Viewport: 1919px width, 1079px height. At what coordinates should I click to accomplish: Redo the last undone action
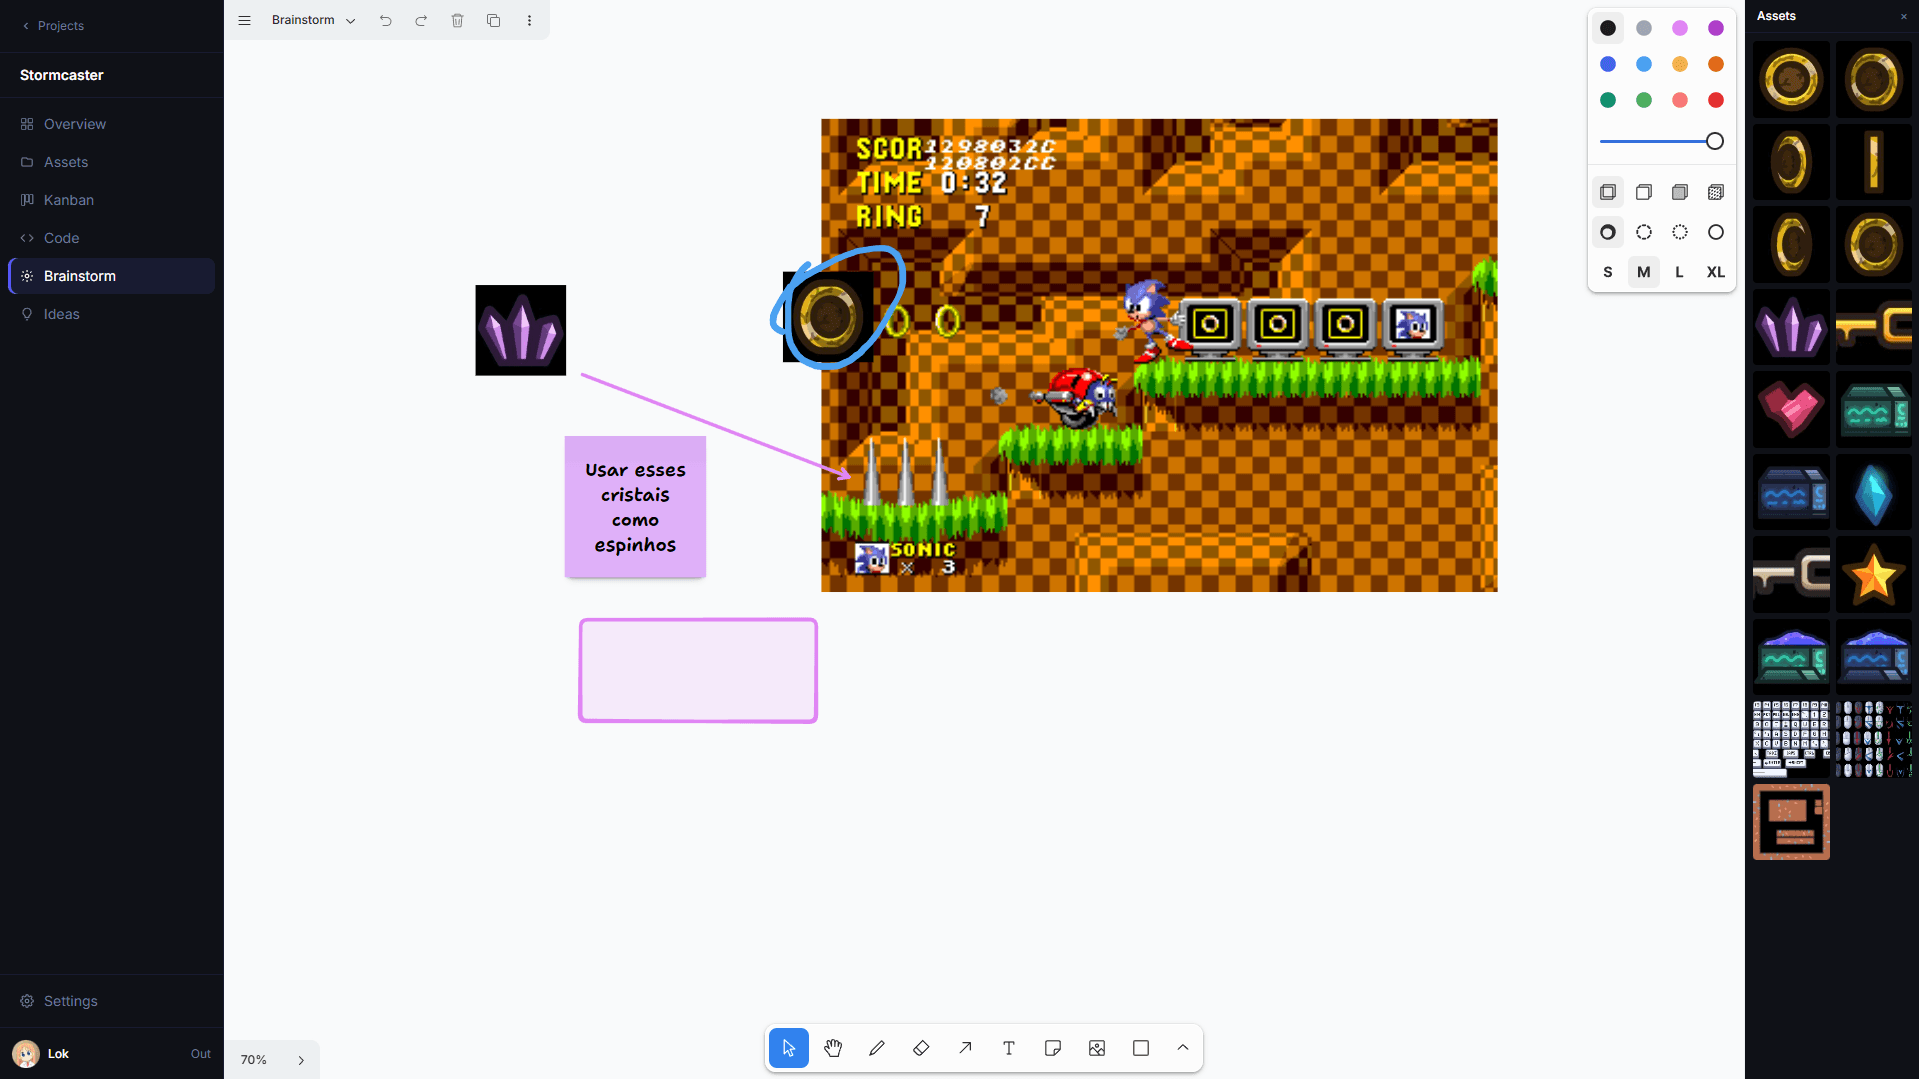point(422,20)
